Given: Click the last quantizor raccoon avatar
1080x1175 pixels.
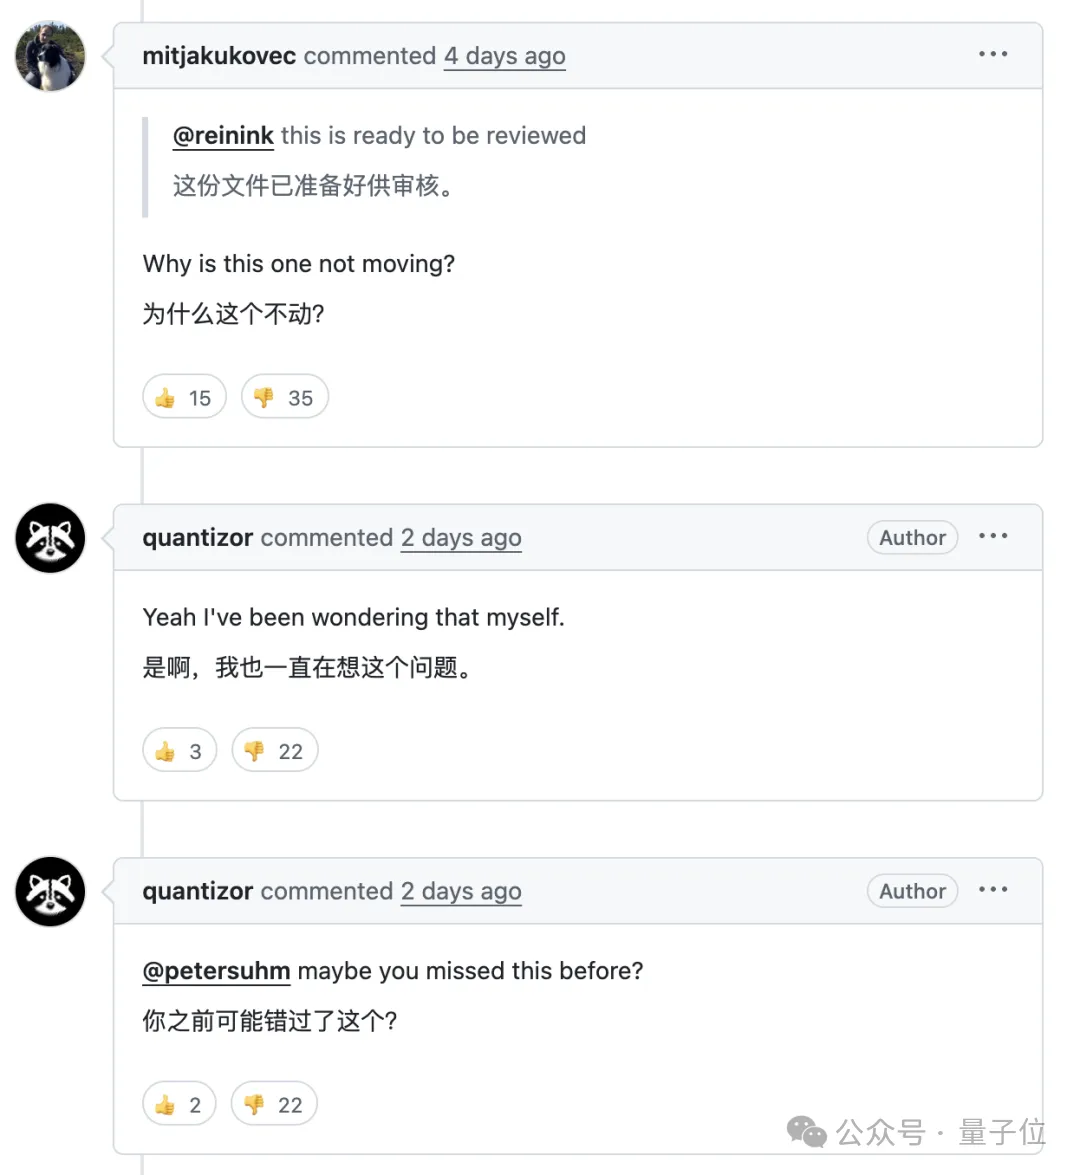Looking at the screenshot, I should click(x=50, y=891).
